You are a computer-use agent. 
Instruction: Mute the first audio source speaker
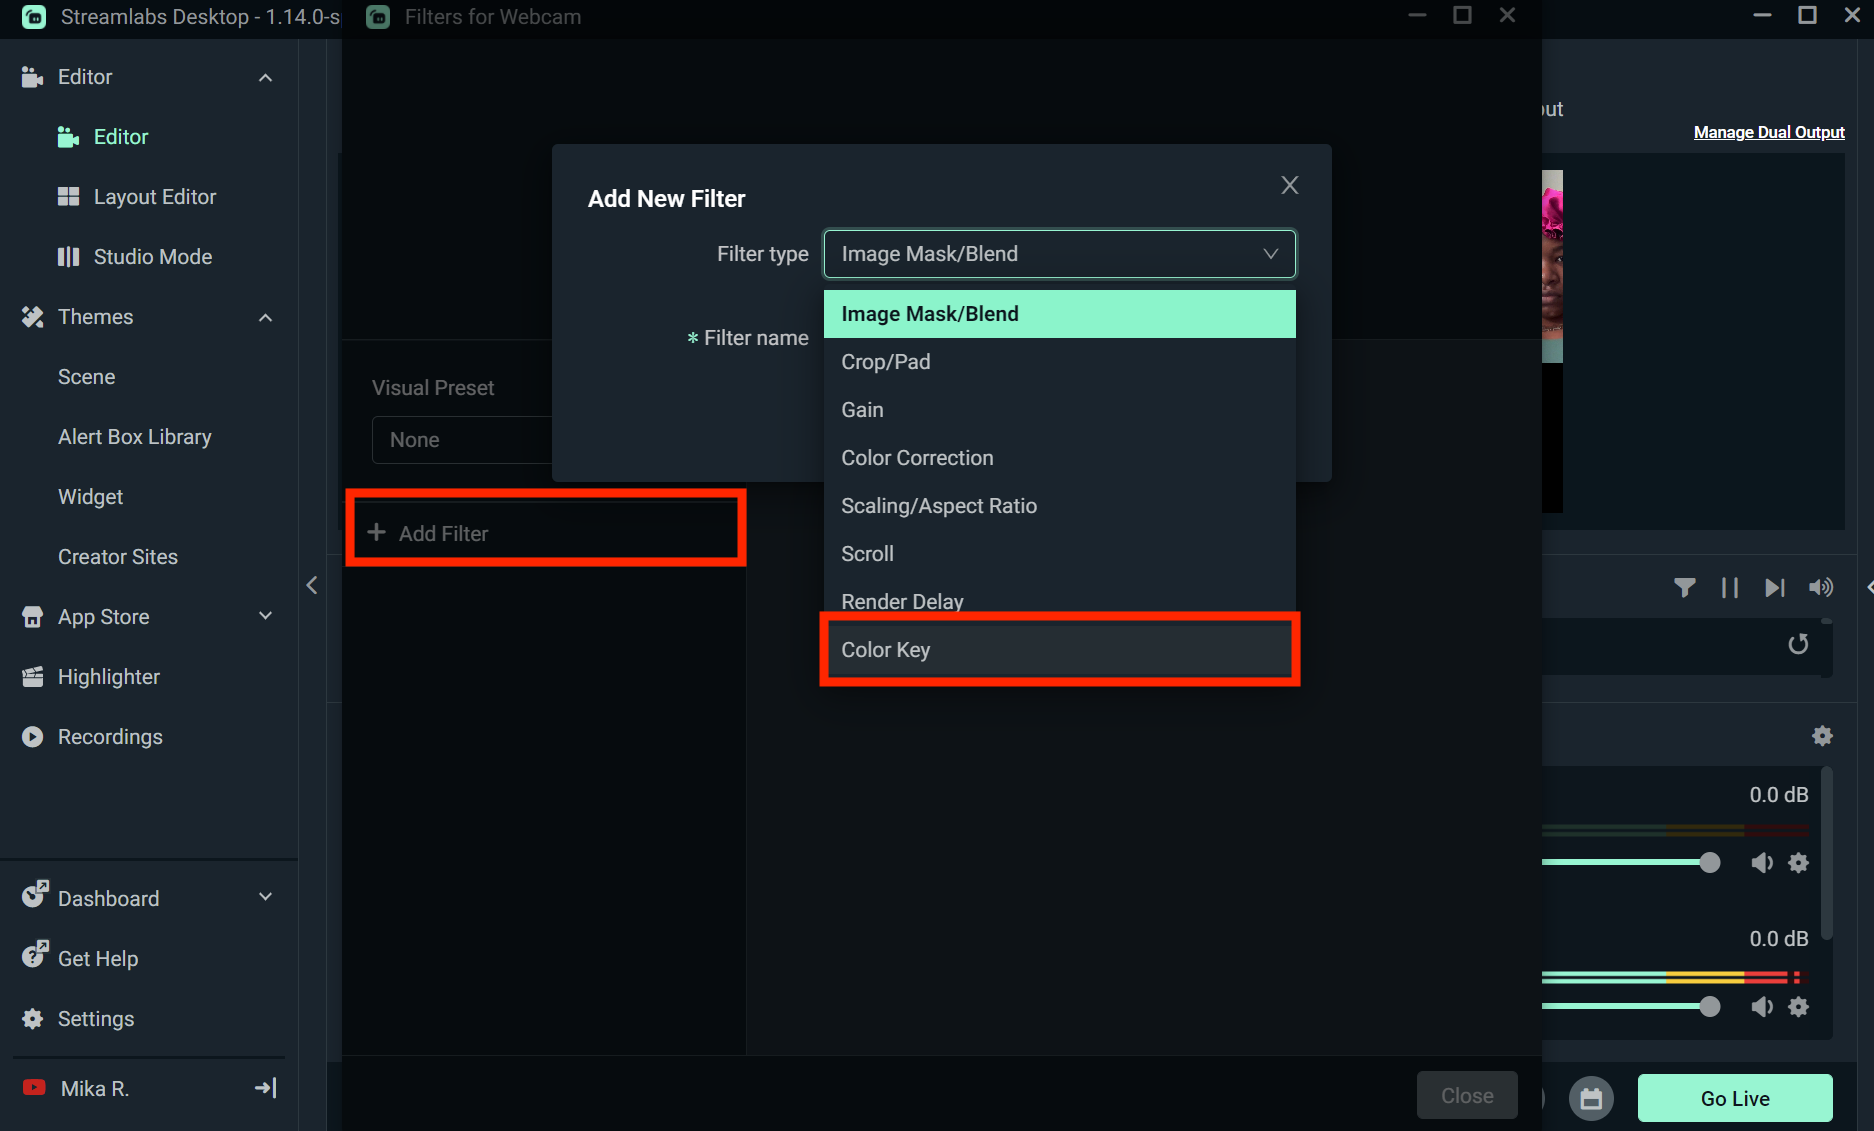(x=1761, y=863)
